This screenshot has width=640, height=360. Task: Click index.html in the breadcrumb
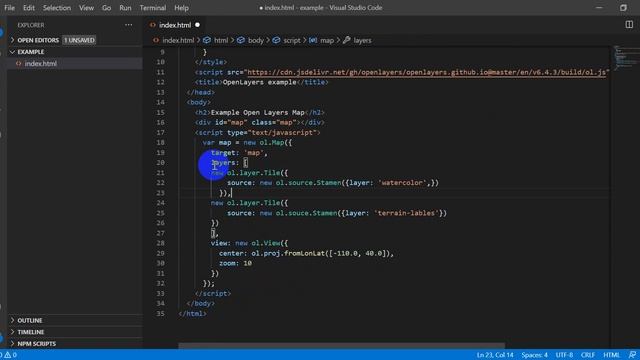point(178,40)
